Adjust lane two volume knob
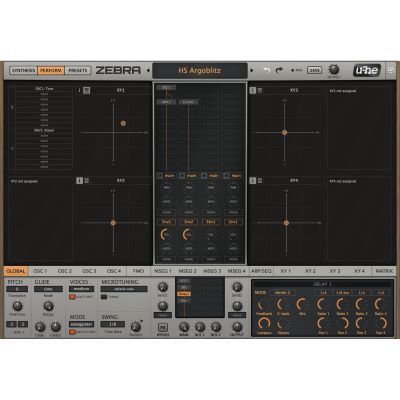This screenshot has height=400, width=400. click(188, 235)
